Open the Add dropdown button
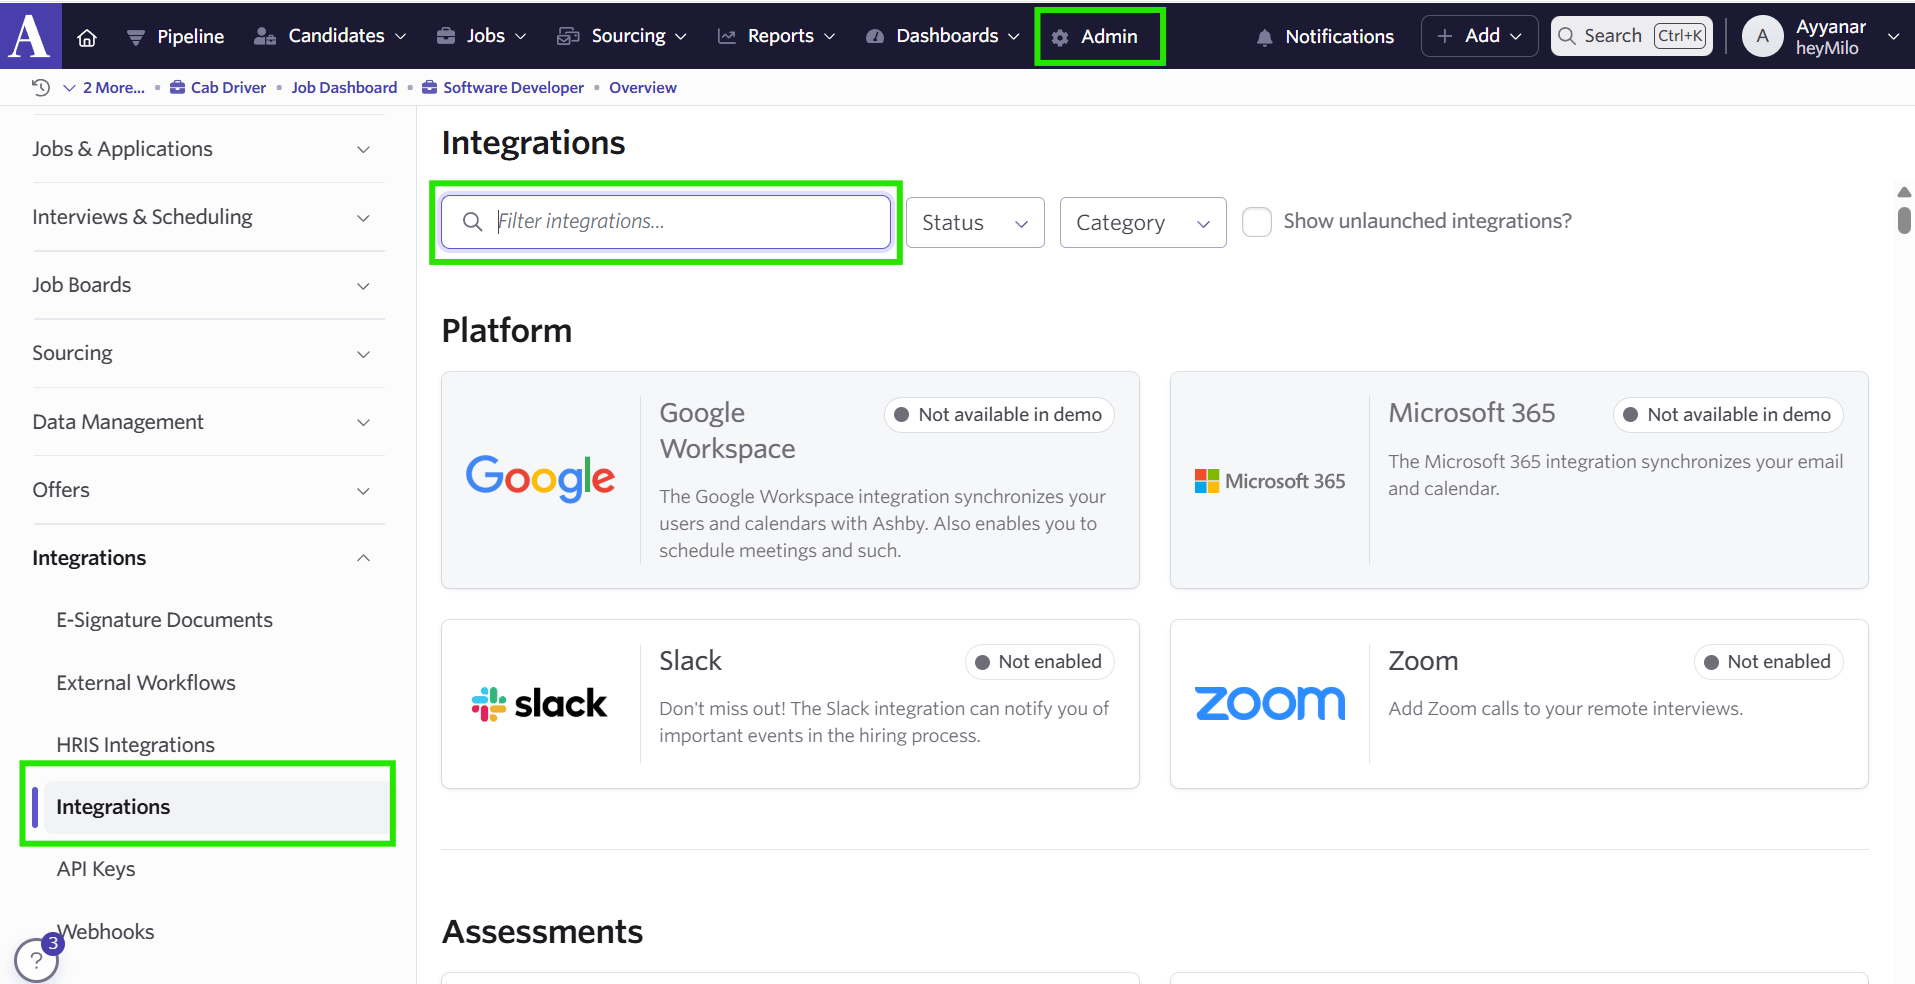 click(x=1479, y=36)
